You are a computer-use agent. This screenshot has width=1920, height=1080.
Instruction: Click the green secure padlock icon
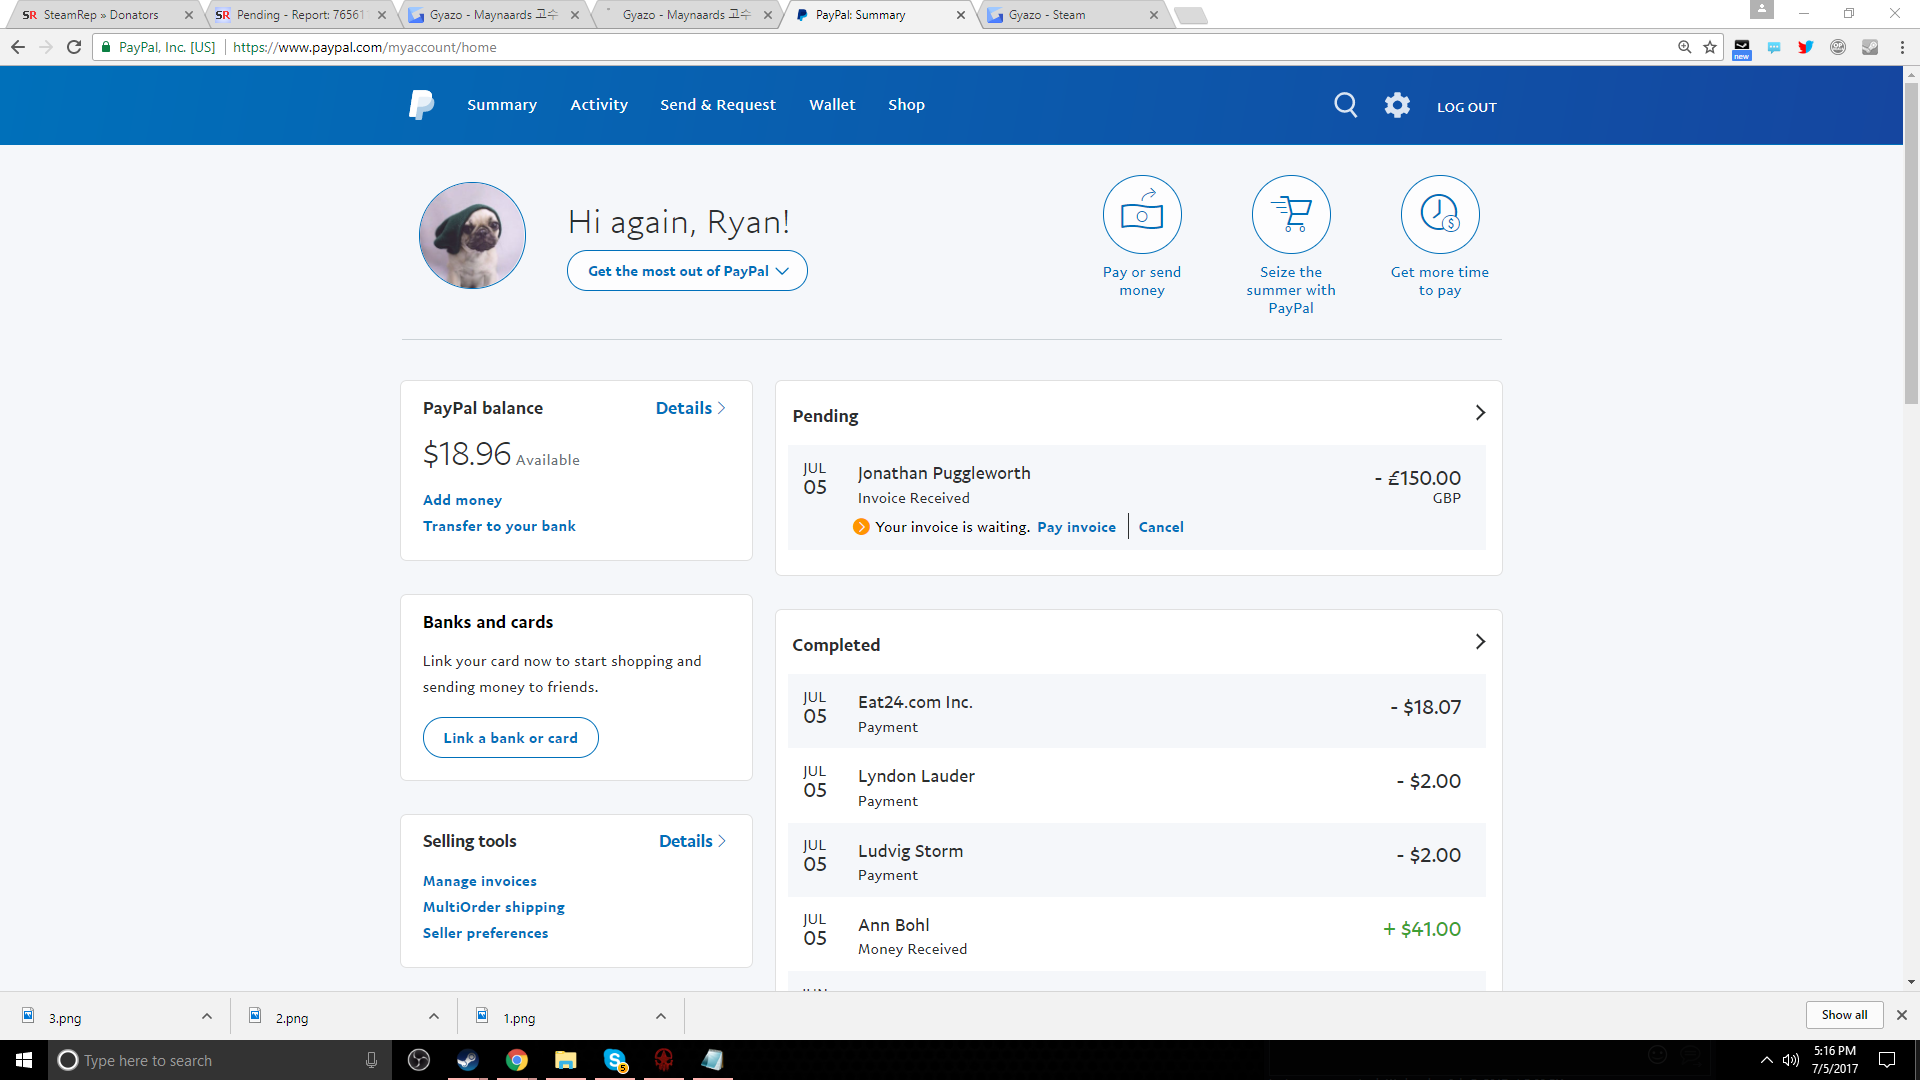pyautogui.click(x=106, y=47)
